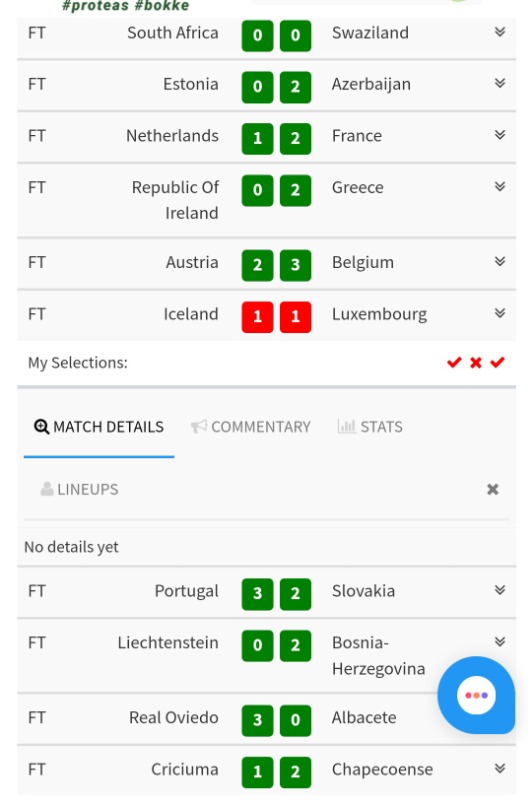
Task: Open the blue chat bubble widget
Action: tap(476, 695)
